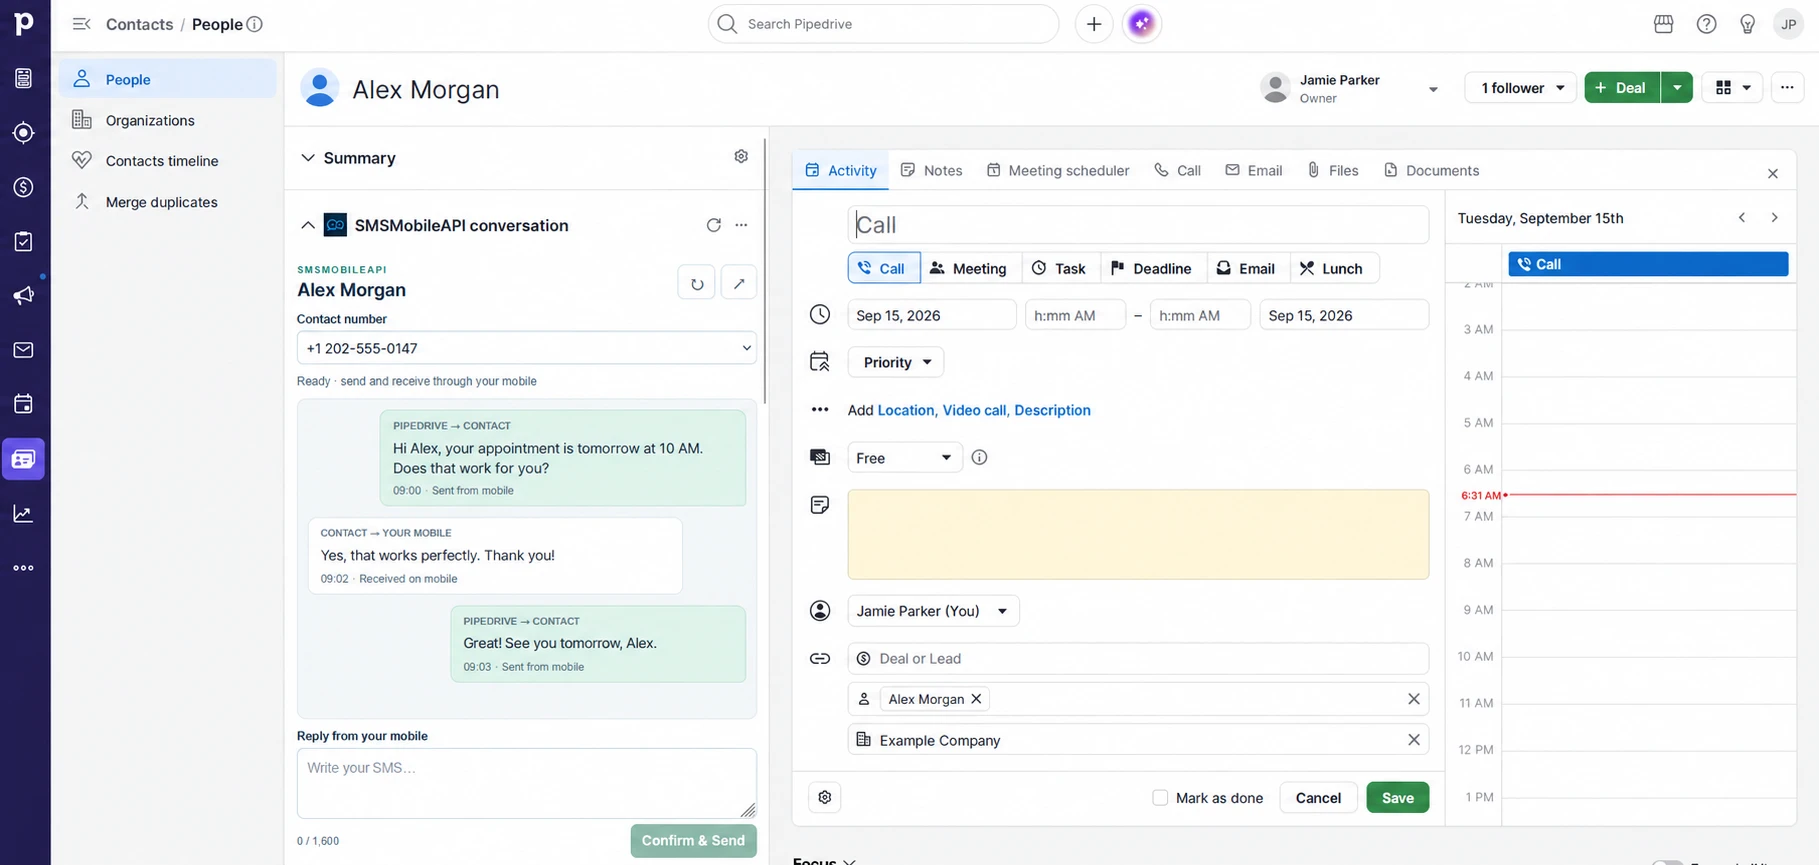Check the Mark as done checkbox
1819x865 pixels.
tap(1160, 798)
